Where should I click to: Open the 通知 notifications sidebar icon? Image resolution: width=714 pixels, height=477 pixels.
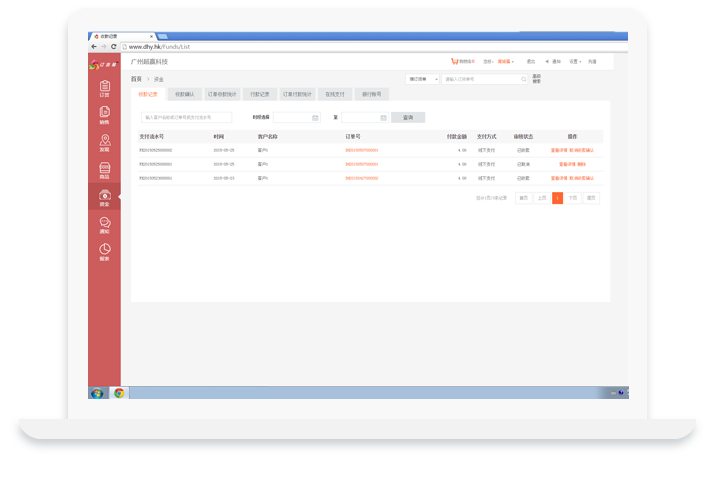coord(104,225)
